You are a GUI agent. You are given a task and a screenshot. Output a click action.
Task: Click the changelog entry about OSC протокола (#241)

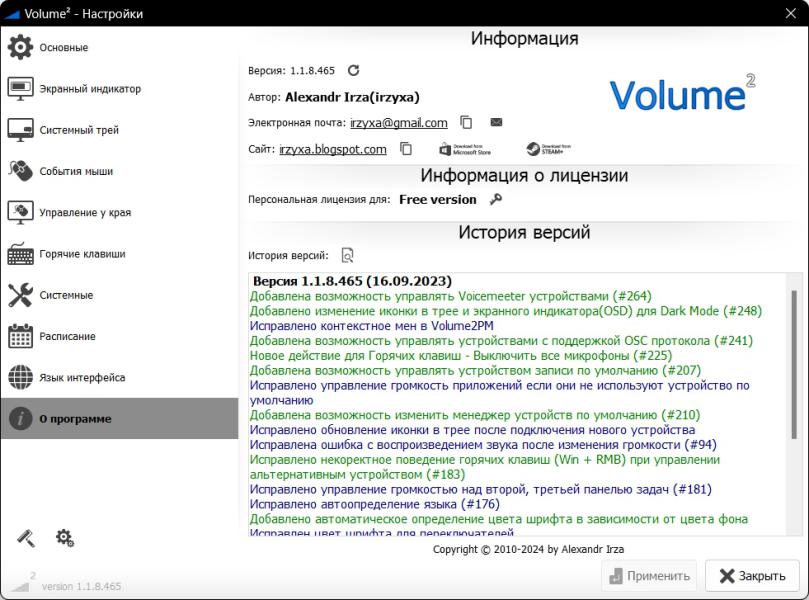click(x=501, y=341)
